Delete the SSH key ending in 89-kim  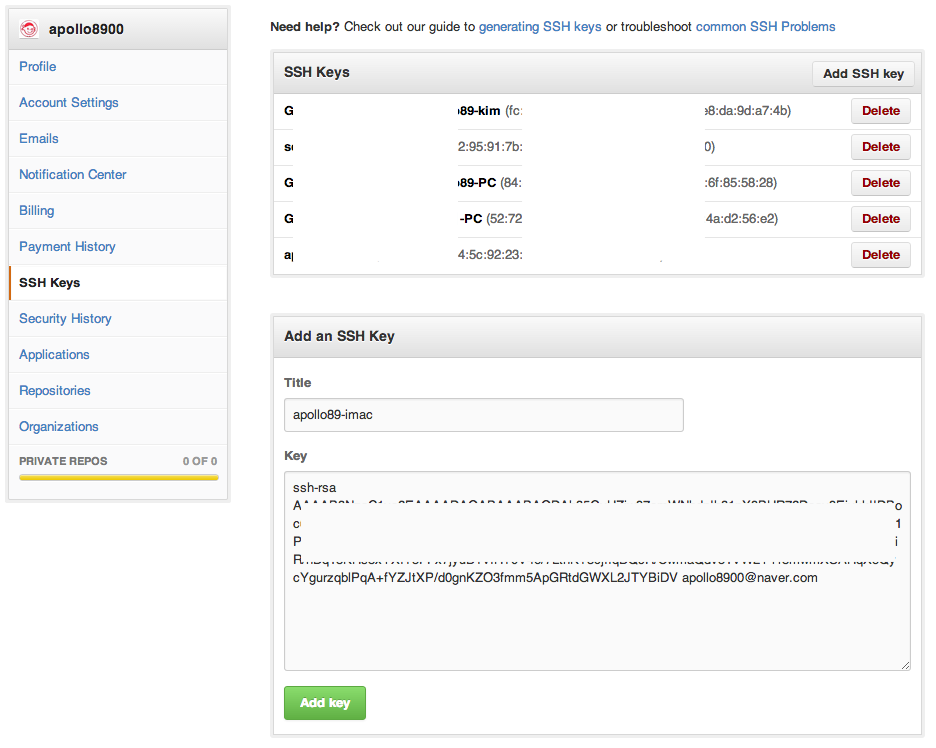coord(880,111)
